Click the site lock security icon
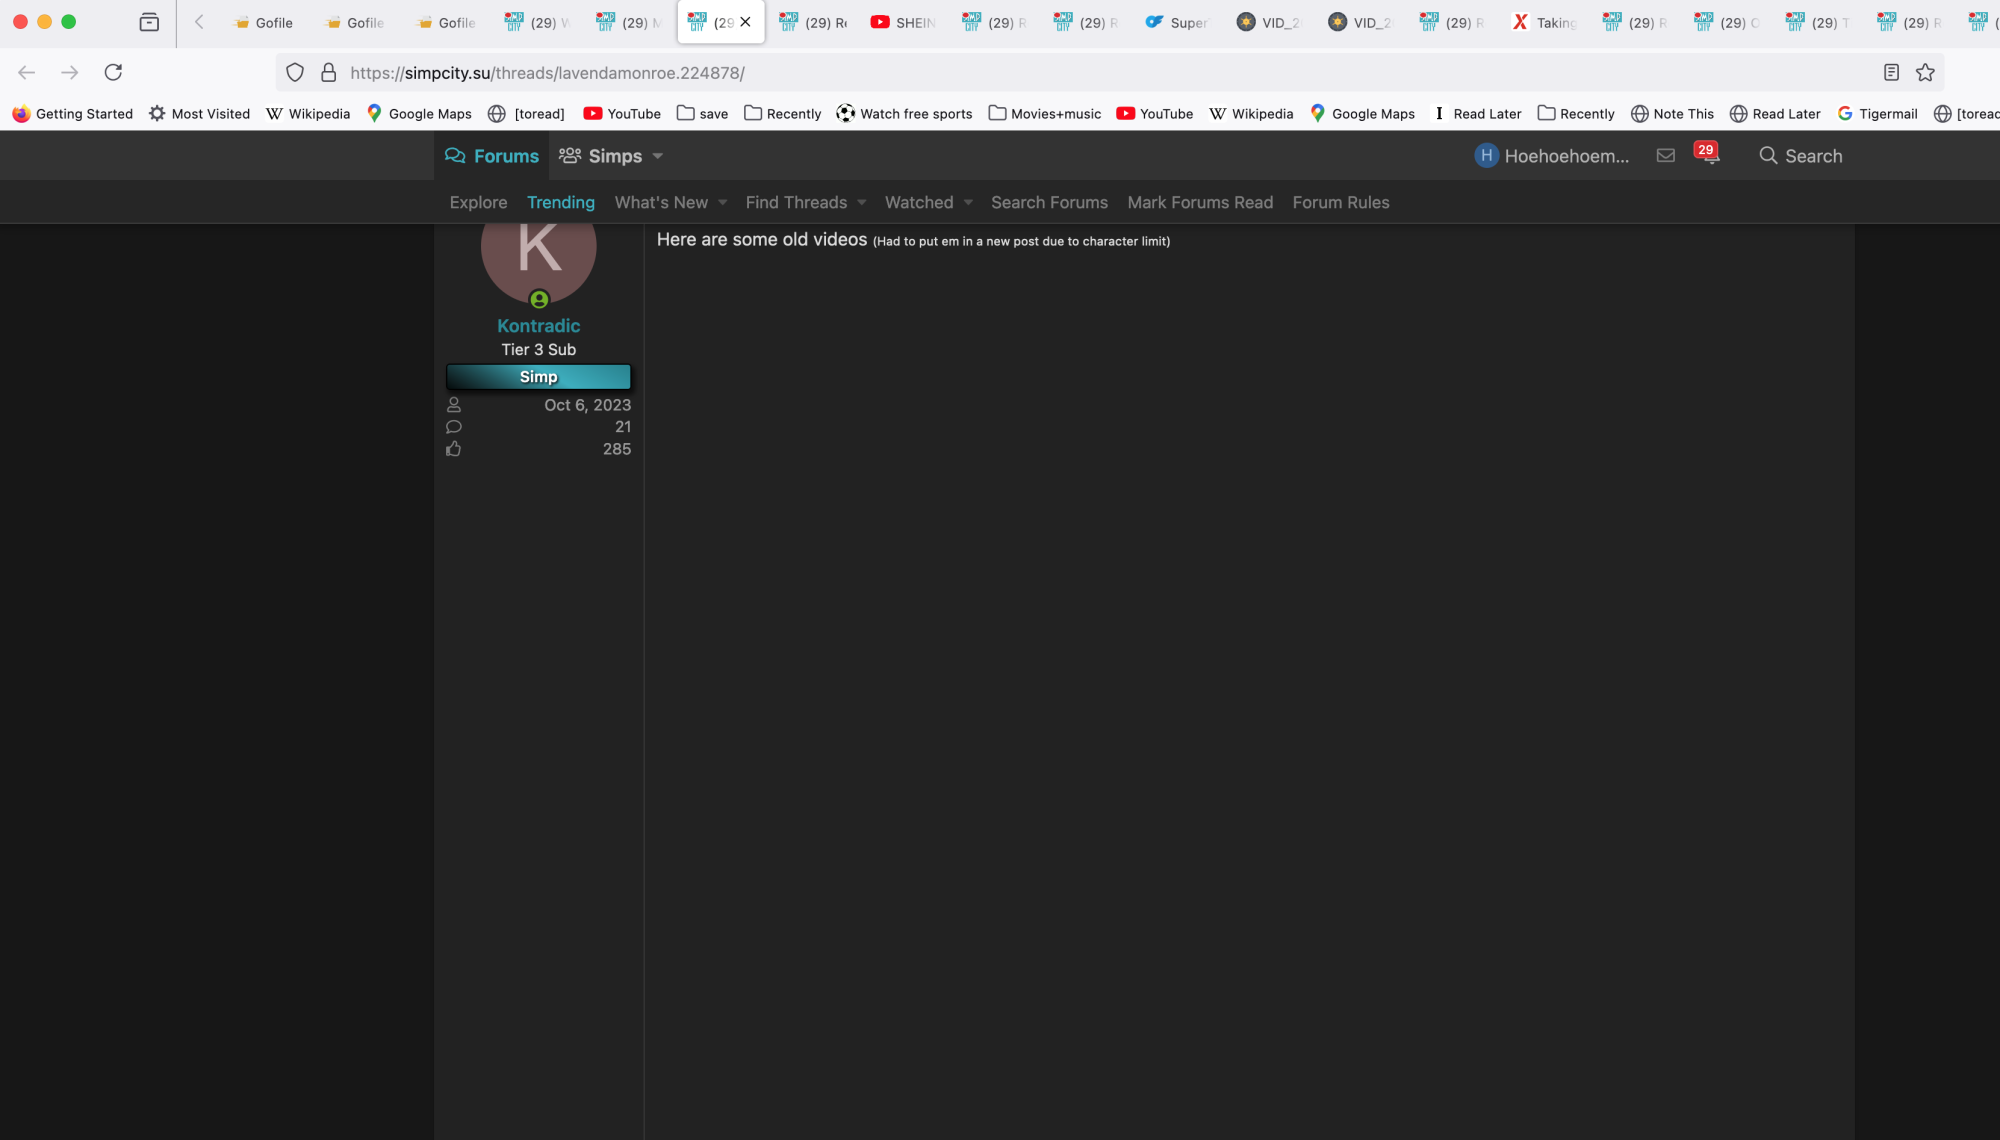 tap(328, 72)
